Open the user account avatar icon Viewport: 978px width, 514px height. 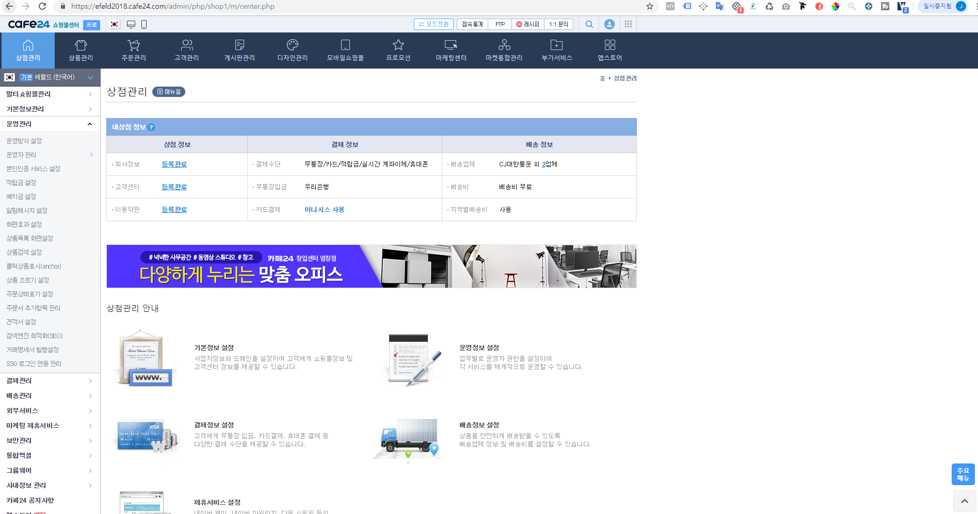tap(609, 24)
